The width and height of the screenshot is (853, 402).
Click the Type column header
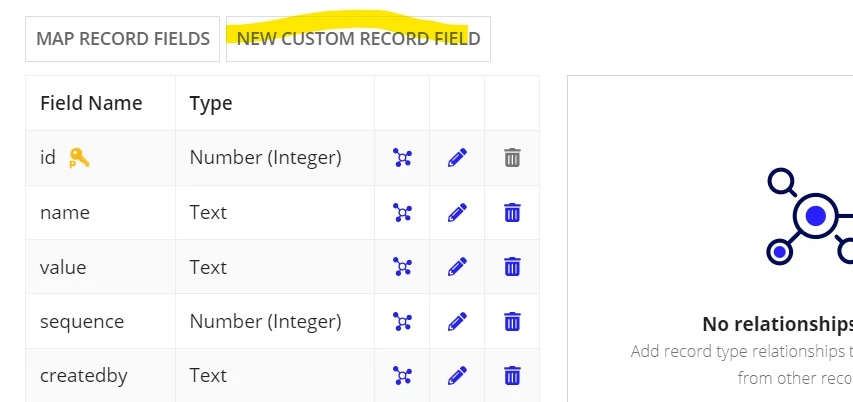211,103
